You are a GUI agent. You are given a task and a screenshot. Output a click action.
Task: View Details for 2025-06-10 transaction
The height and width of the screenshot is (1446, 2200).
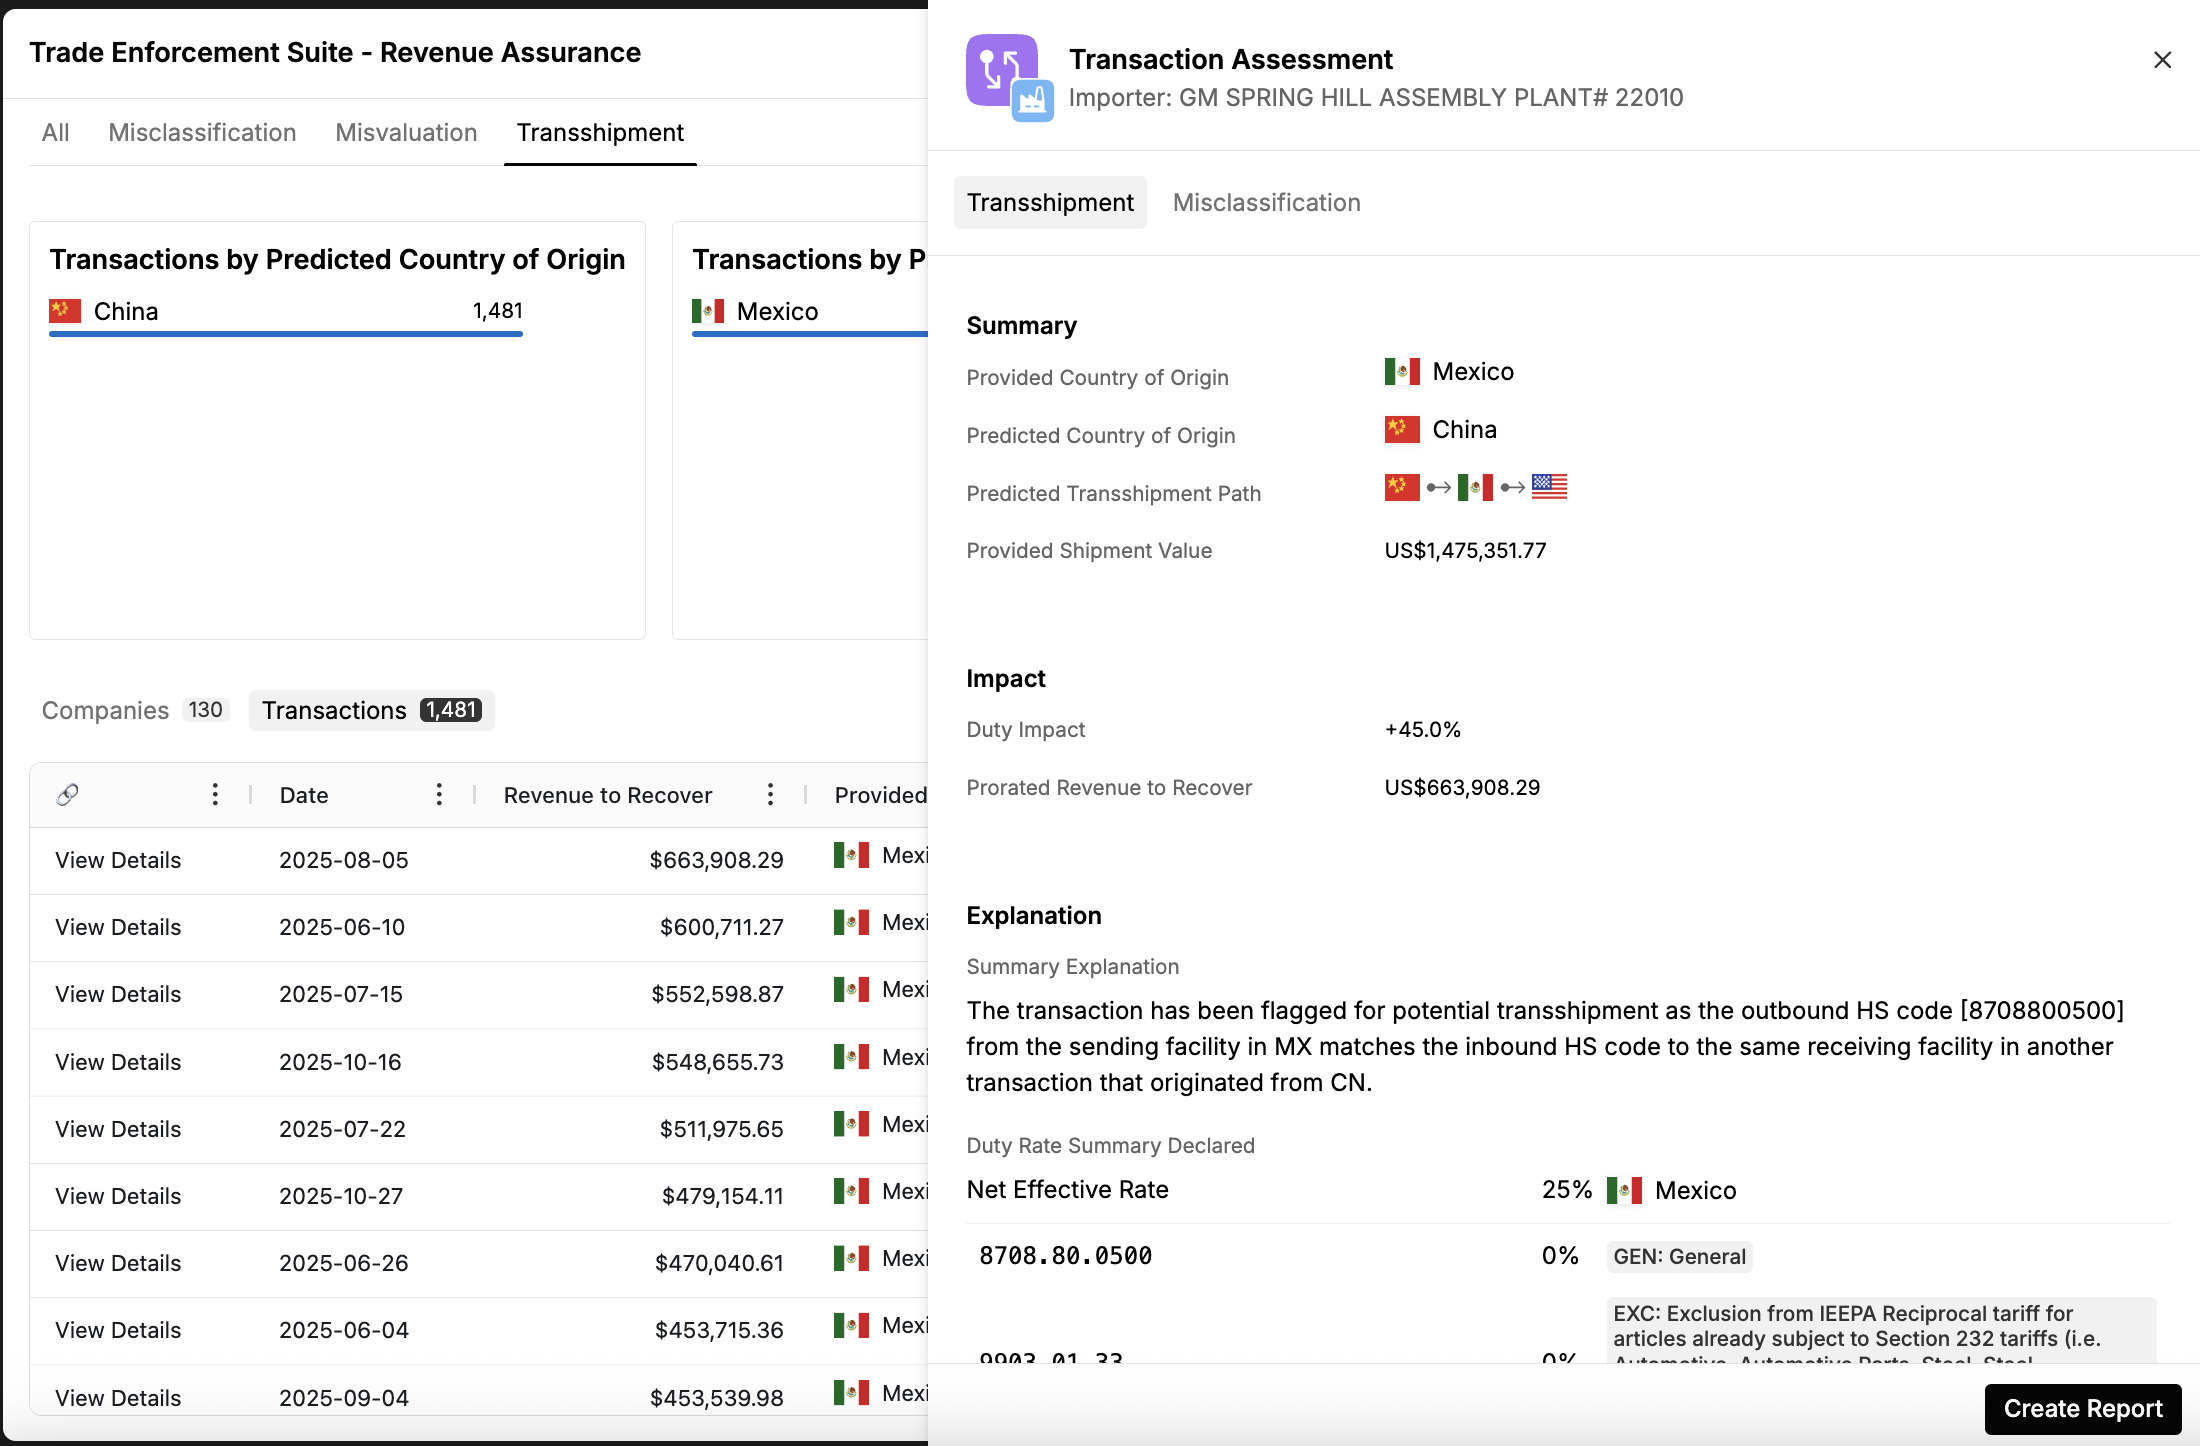pyautogui.click(x=118, y=927)
